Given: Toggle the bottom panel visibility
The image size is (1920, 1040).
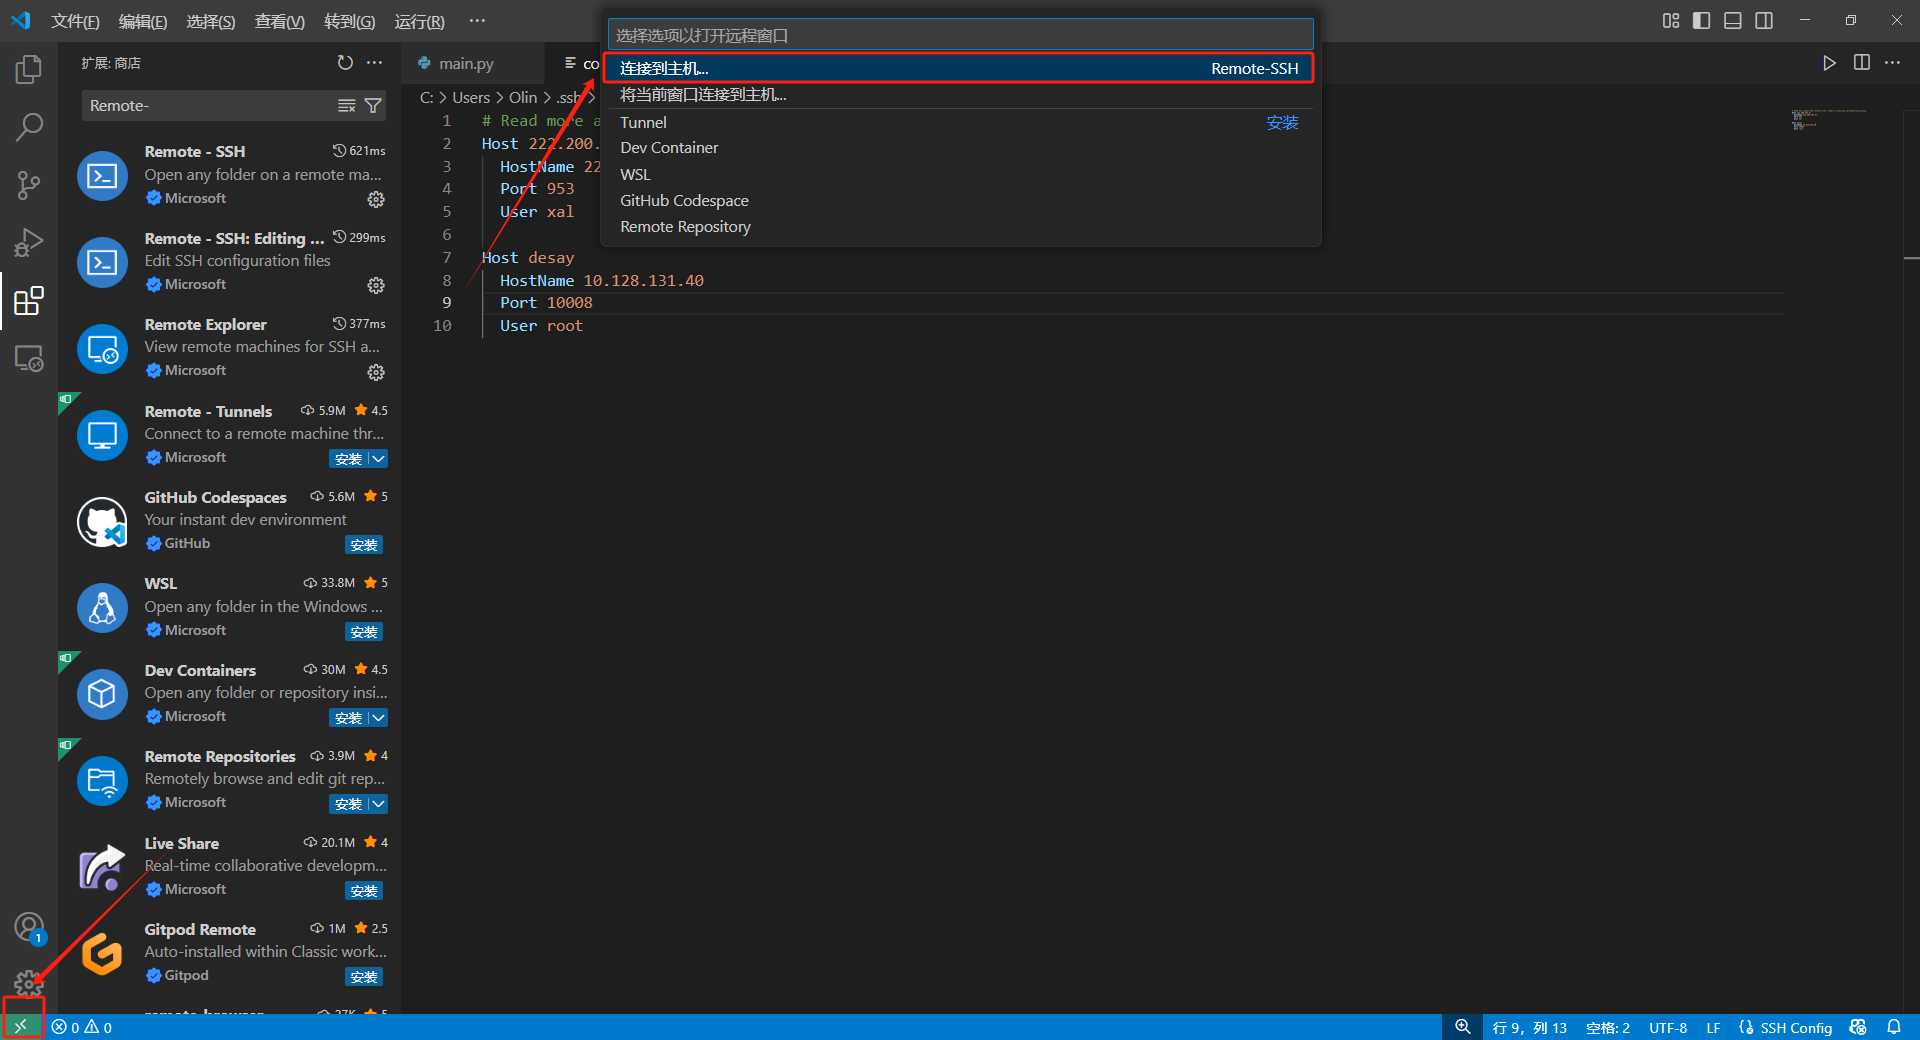Looking at the screenshot, I should [x=1733, y=20].
